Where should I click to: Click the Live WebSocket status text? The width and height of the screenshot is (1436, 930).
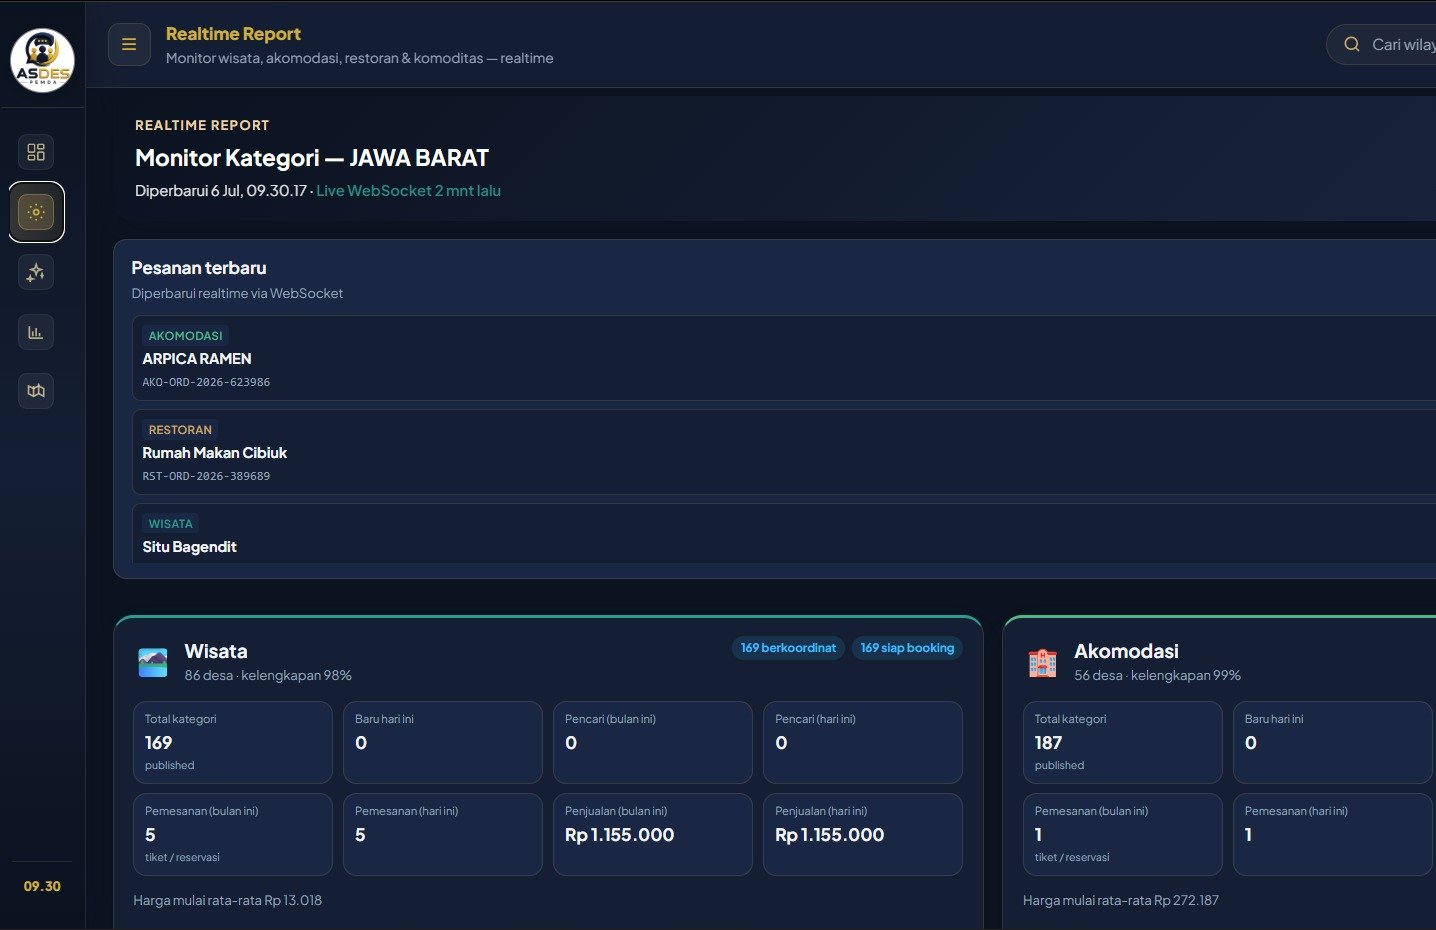[408, 191]
